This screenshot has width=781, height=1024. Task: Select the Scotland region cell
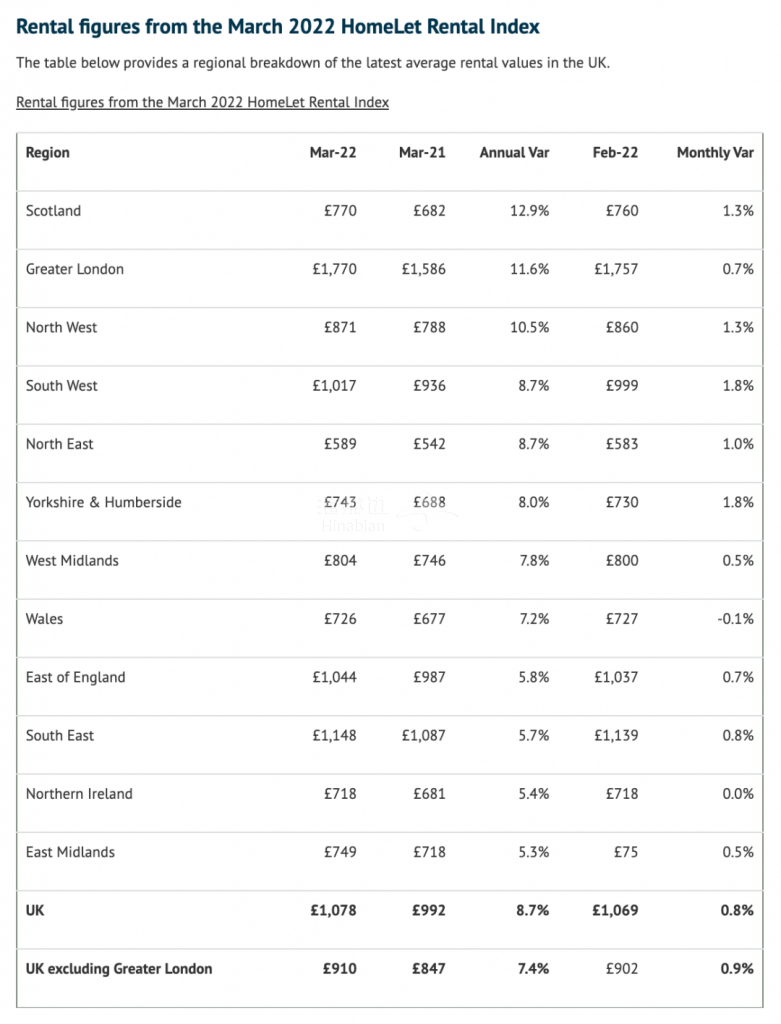tap(54, 211)
